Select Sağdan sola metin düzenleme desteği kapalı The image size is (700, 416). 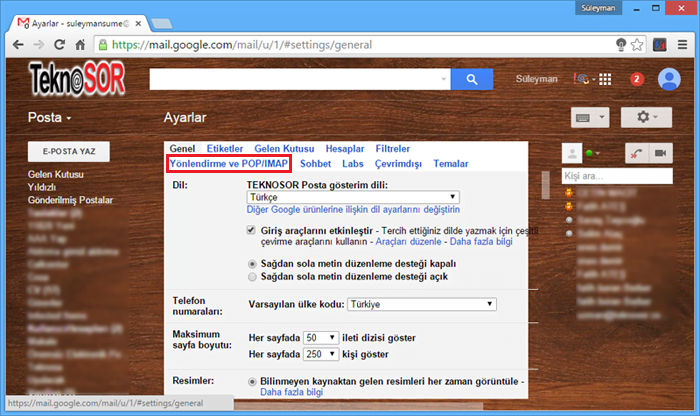[x=252, y=264]
